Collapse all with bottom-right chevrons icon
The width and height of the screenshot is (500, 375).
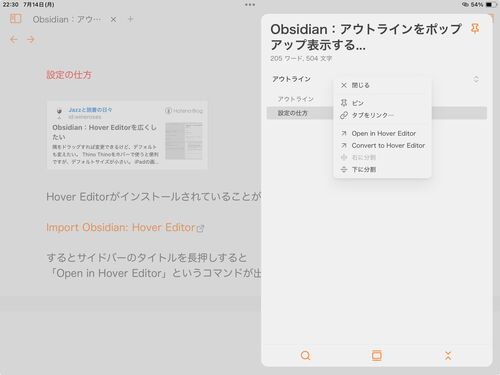[x=448, y=356]
